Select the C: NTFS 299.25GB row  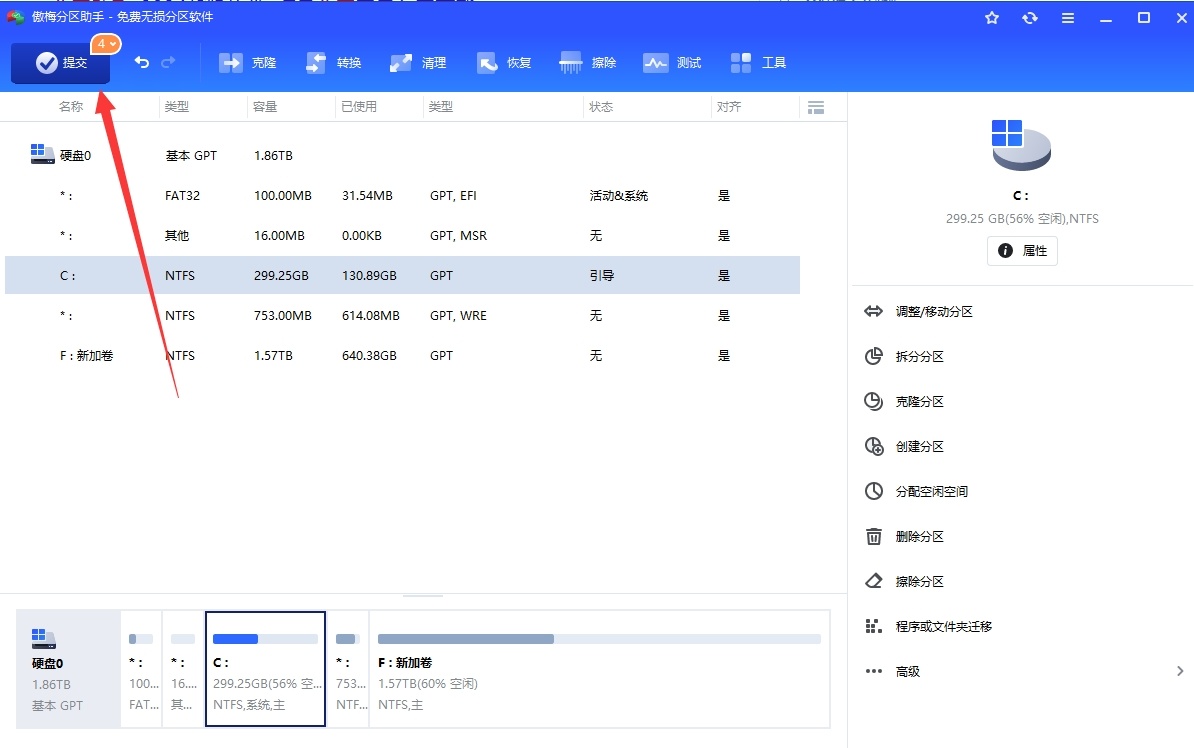402,275
